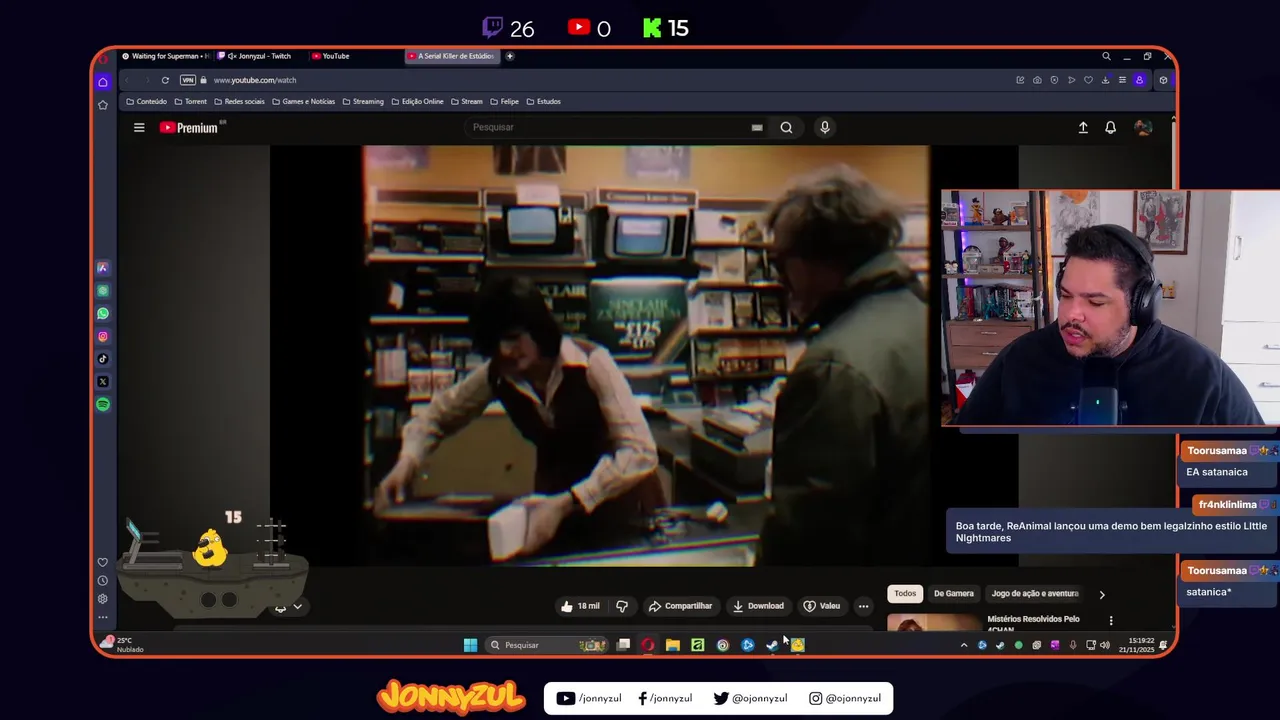Open the Edição Online bookmarks folder
Viewport: 1280px width, 720px height.
(x=417, y=101)
